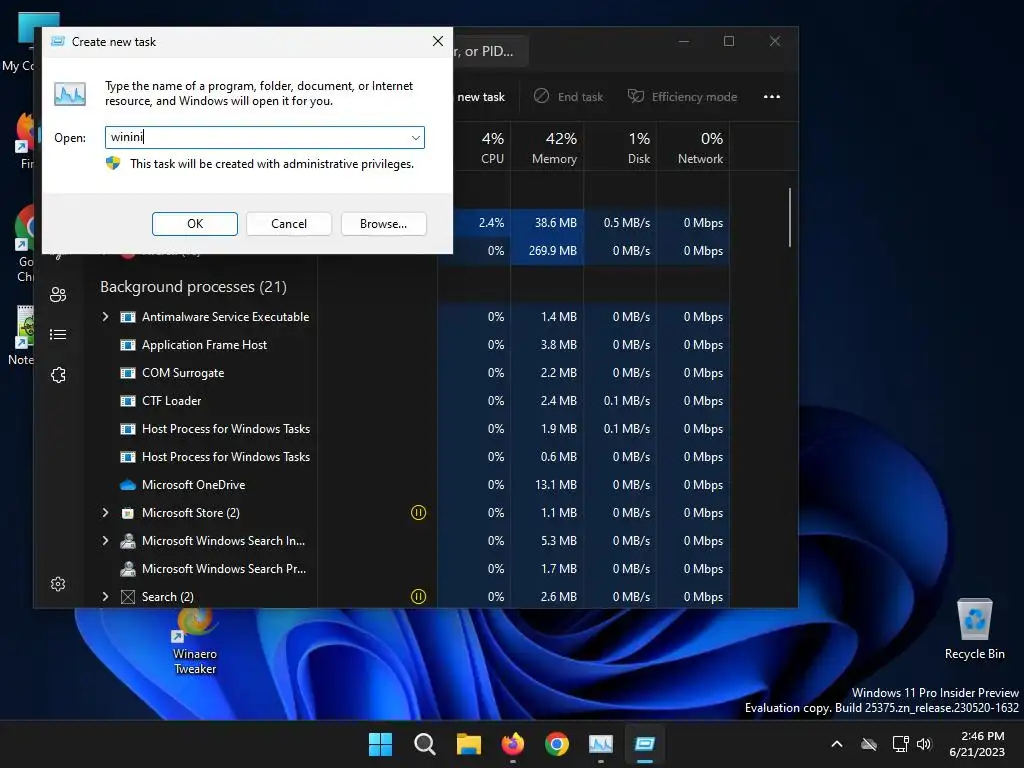This screenshot has height=768, width=1024.
Task: Click the Background processes (21) header
Action: (193, 287)
